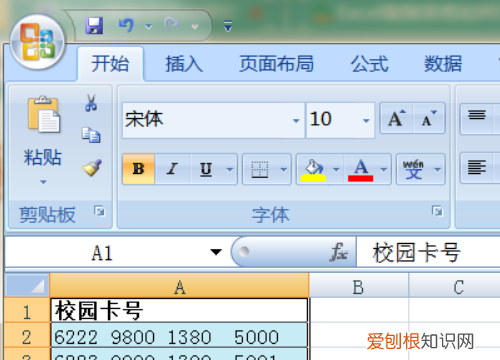Viewport: 500px width, 360px height.
Task: Open the redo history dropdown arrow
Action: click(x=195, y=26)
